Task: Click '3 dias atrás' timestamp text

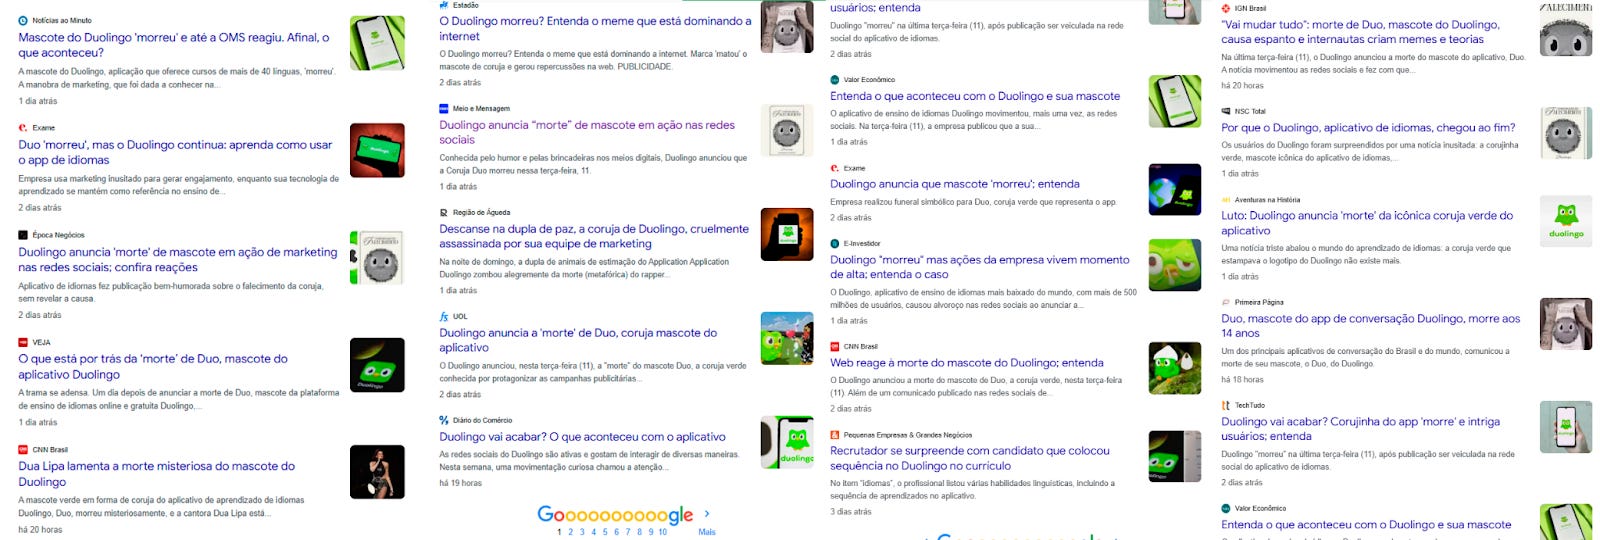Action: [x=851, y=512]
